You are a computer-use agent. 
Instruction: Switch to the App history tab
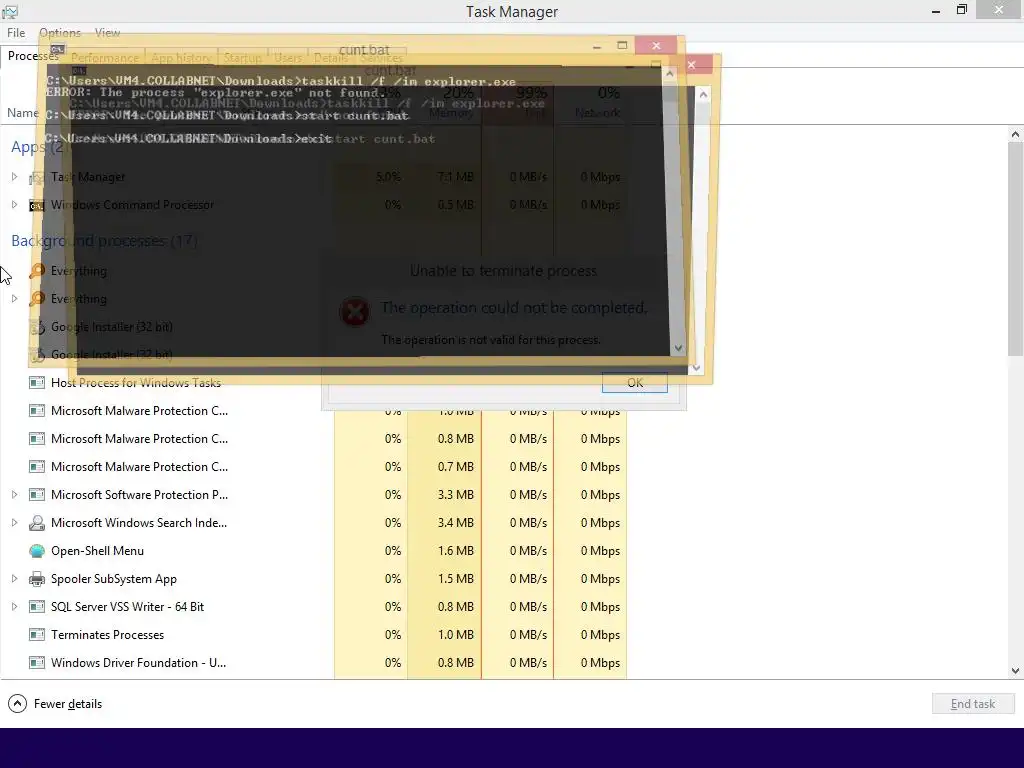(x=181, y=58)
